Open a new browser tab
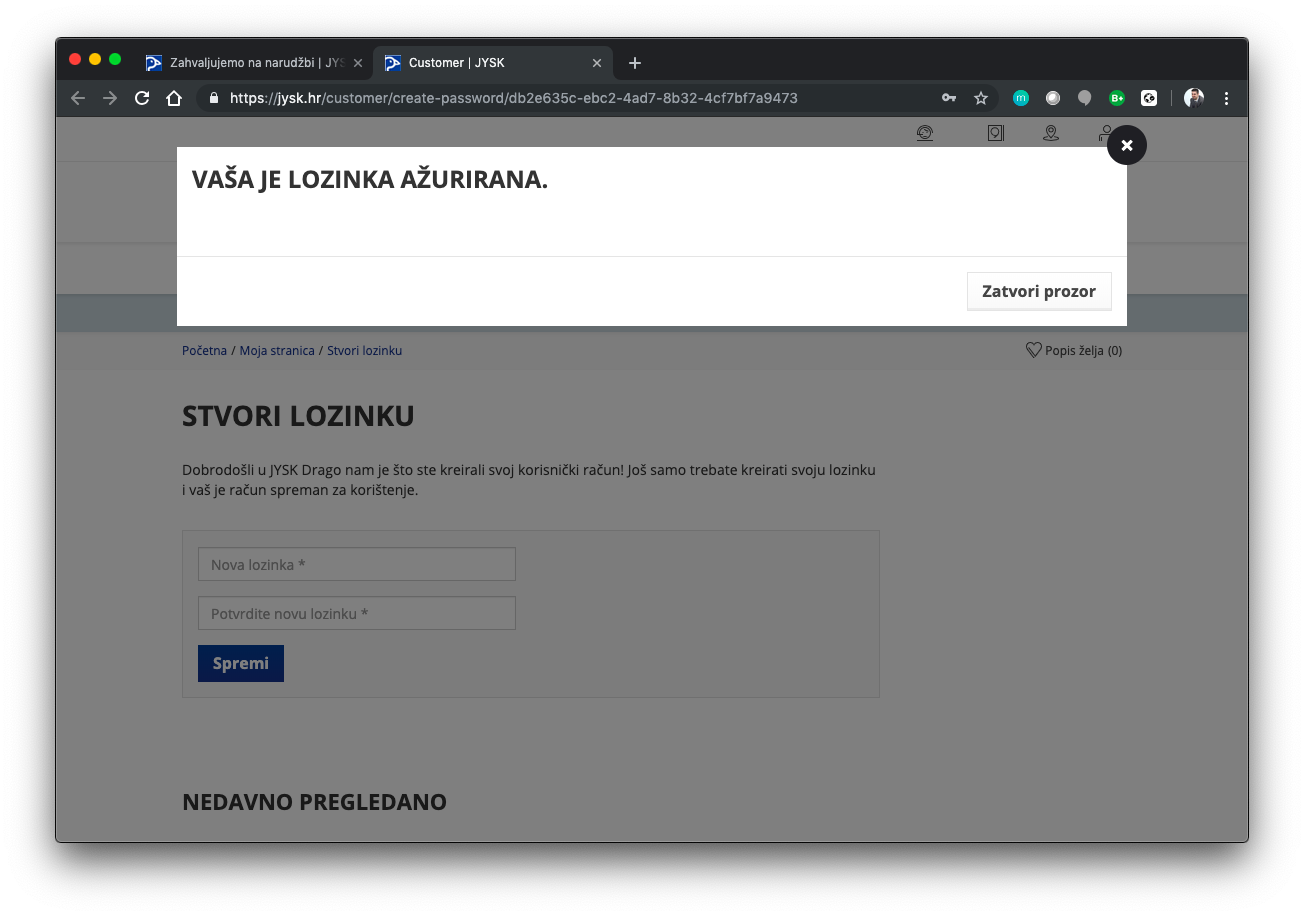The height and width of the screenshot is (916, 1304). 634,63
